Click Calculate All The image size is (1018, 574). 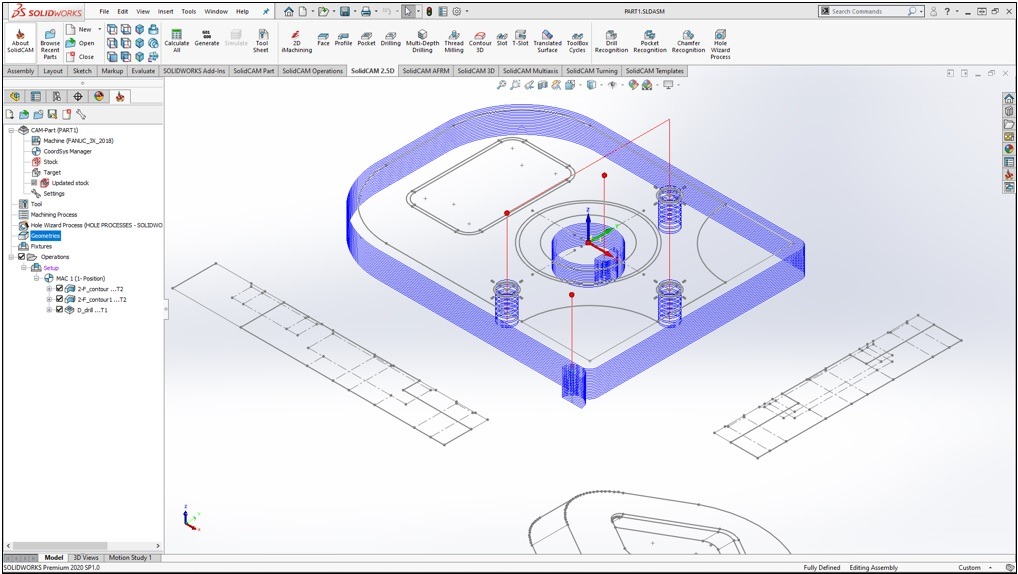(177, 41)
